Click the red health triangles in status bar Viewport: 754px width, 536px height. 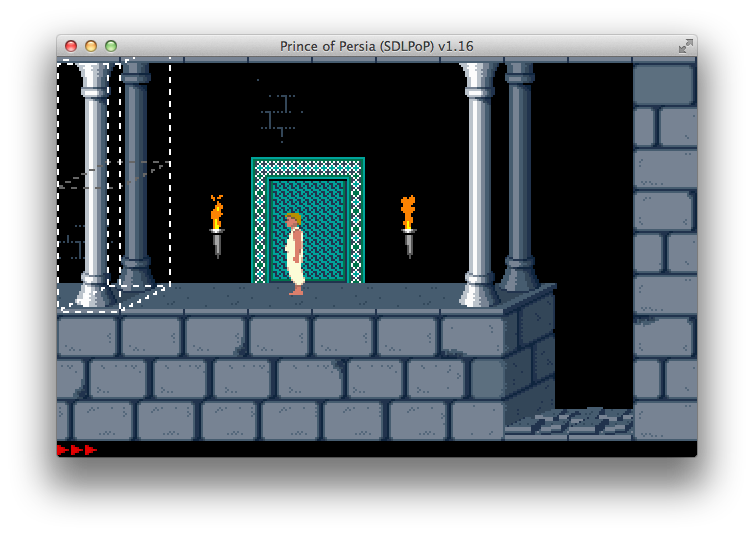click(77, 450)
